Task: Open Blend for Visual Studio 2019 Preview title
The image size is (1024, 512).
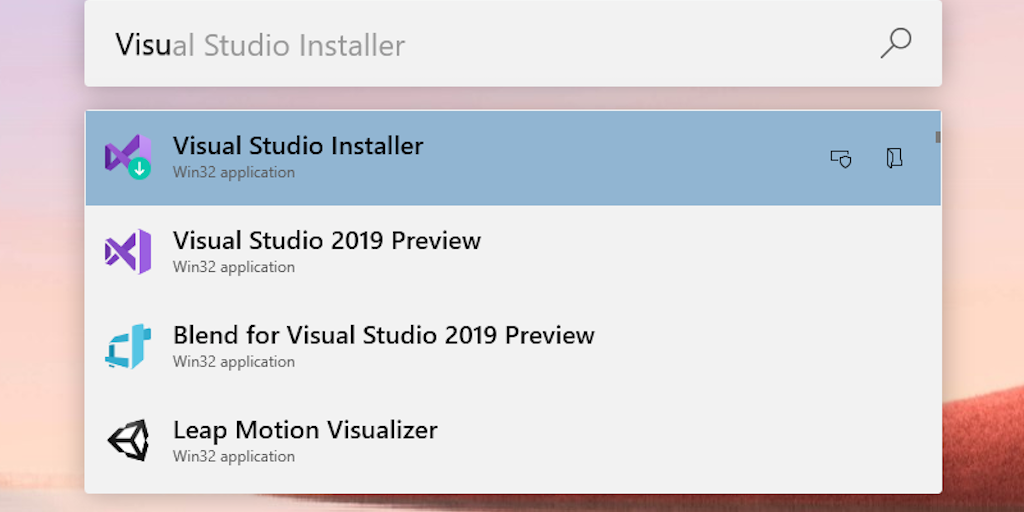Action: (383, 335)
